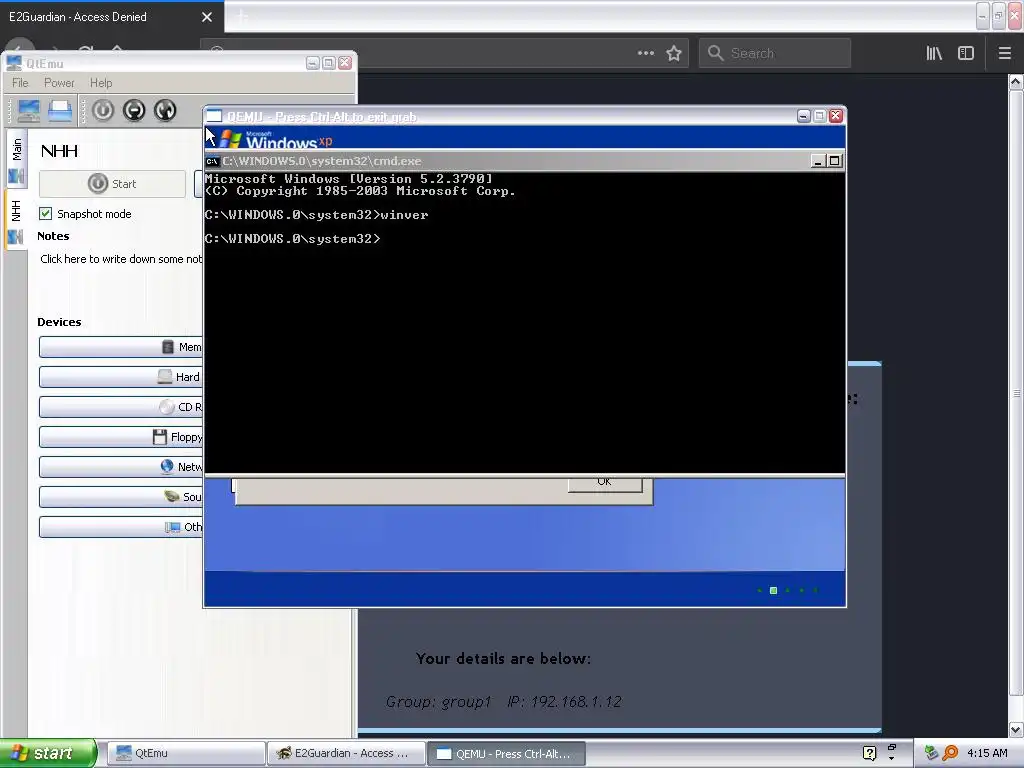
Task: Toggle the Snapshot mode checkbox
Action: [46, 214]
